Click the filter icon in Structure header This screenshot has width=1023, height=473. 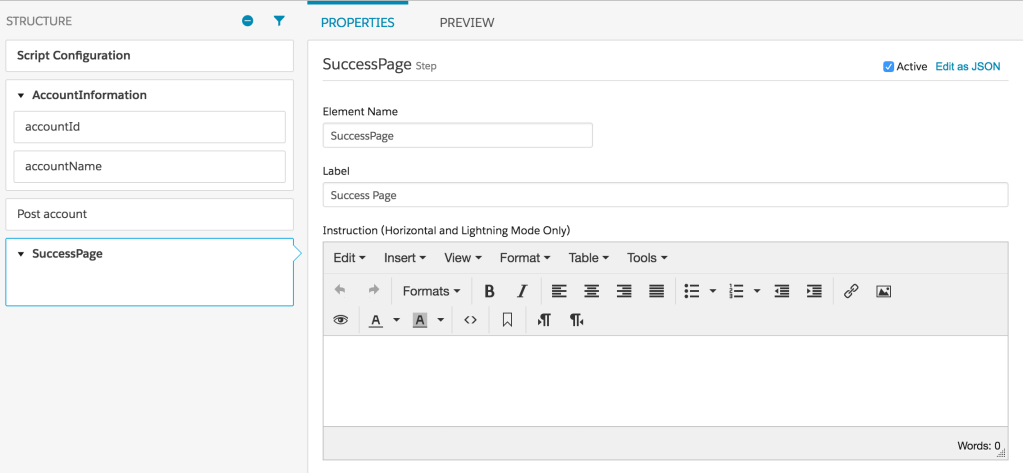click(x=279, y=21)
